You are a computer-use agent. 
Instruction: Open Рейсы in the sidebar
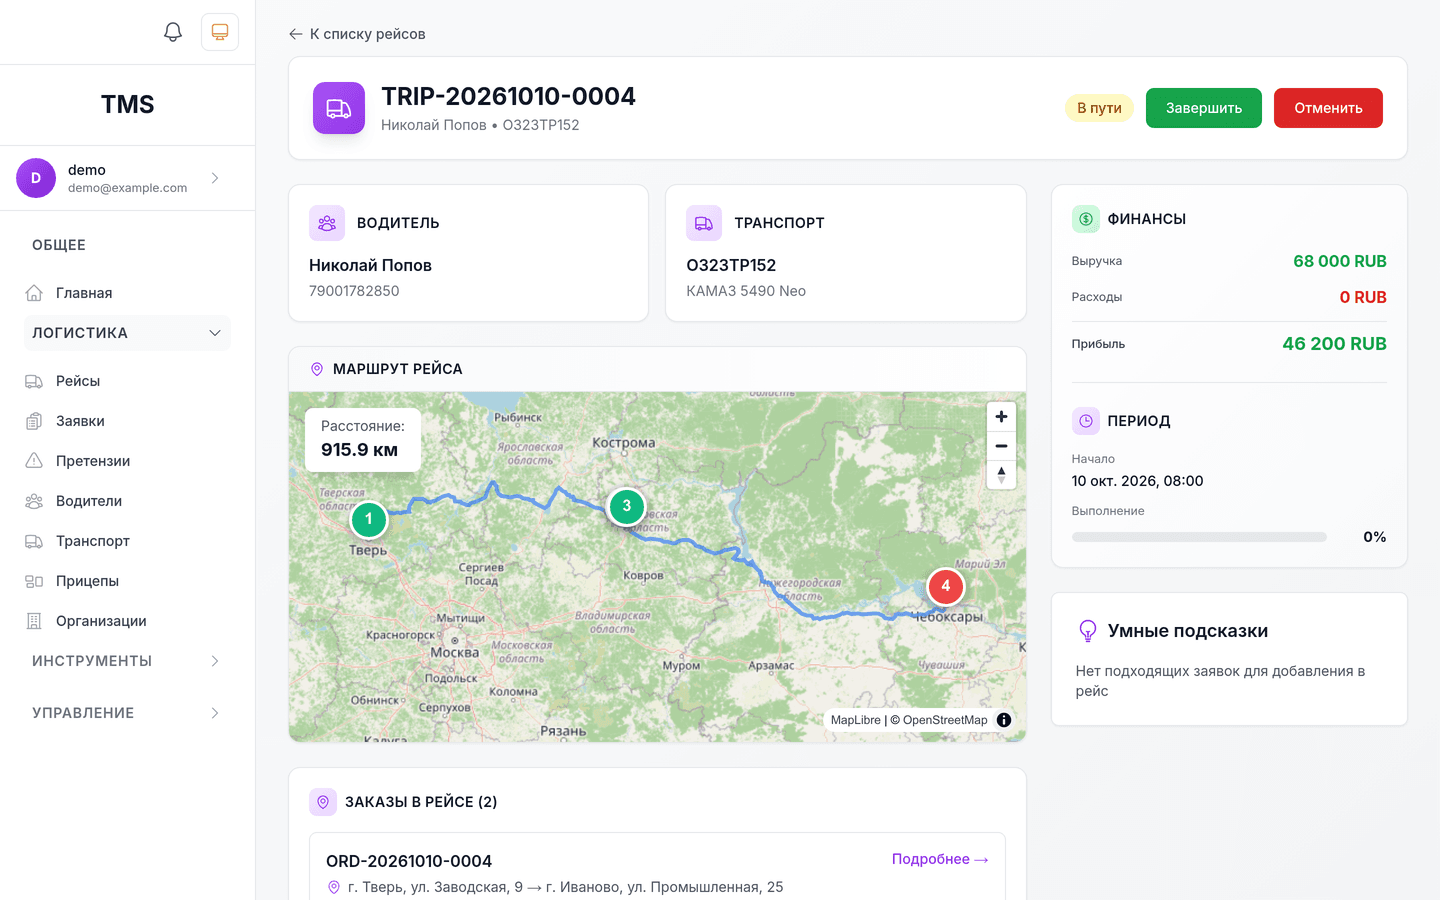coord(127,381)
